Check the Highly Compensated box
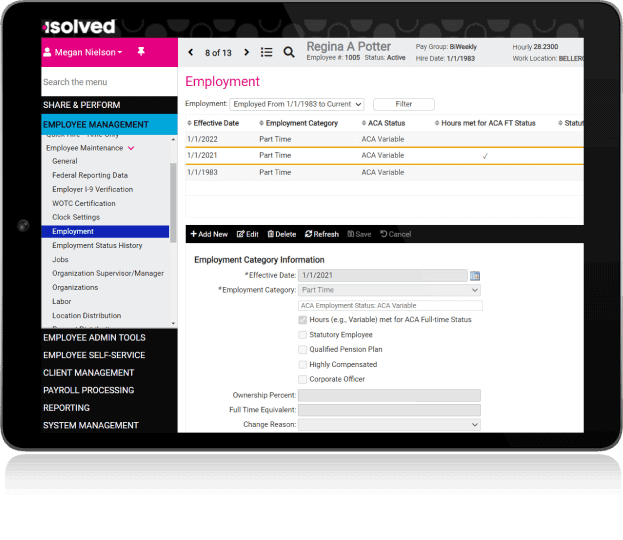Screen dimensions: 623x540 303,365
